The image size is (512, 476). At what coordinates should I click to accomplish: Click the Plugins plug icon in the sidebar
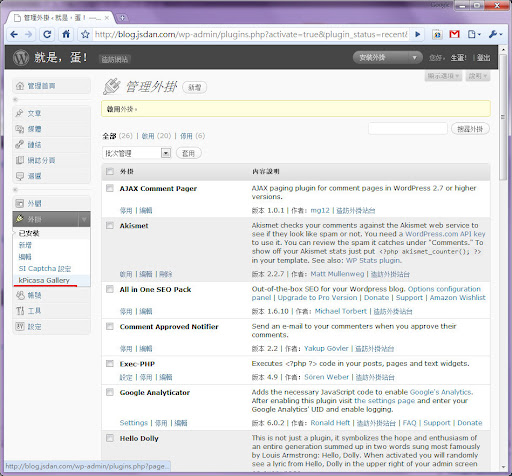(20, 219)
